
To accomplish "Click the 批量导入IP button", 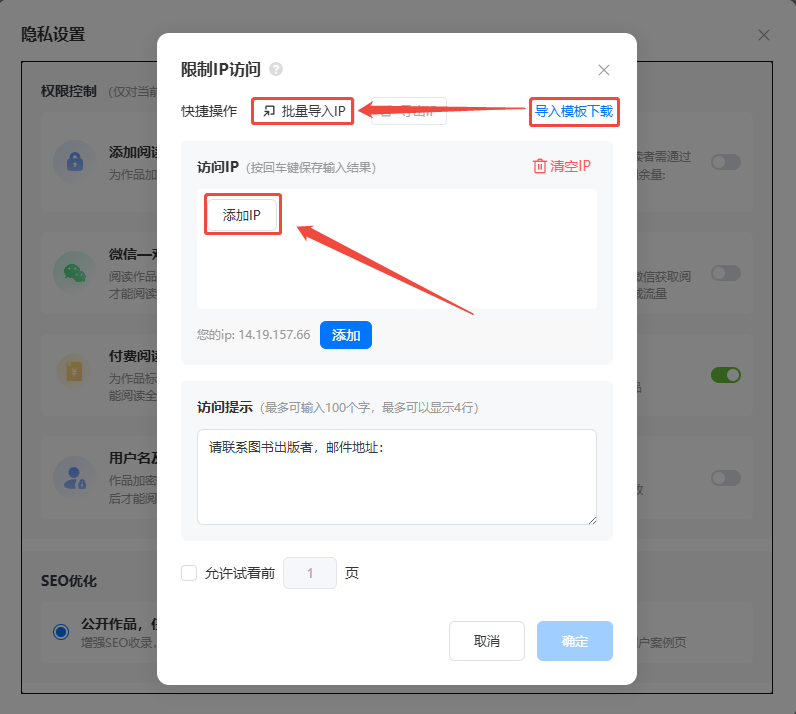I will [304, 111].
